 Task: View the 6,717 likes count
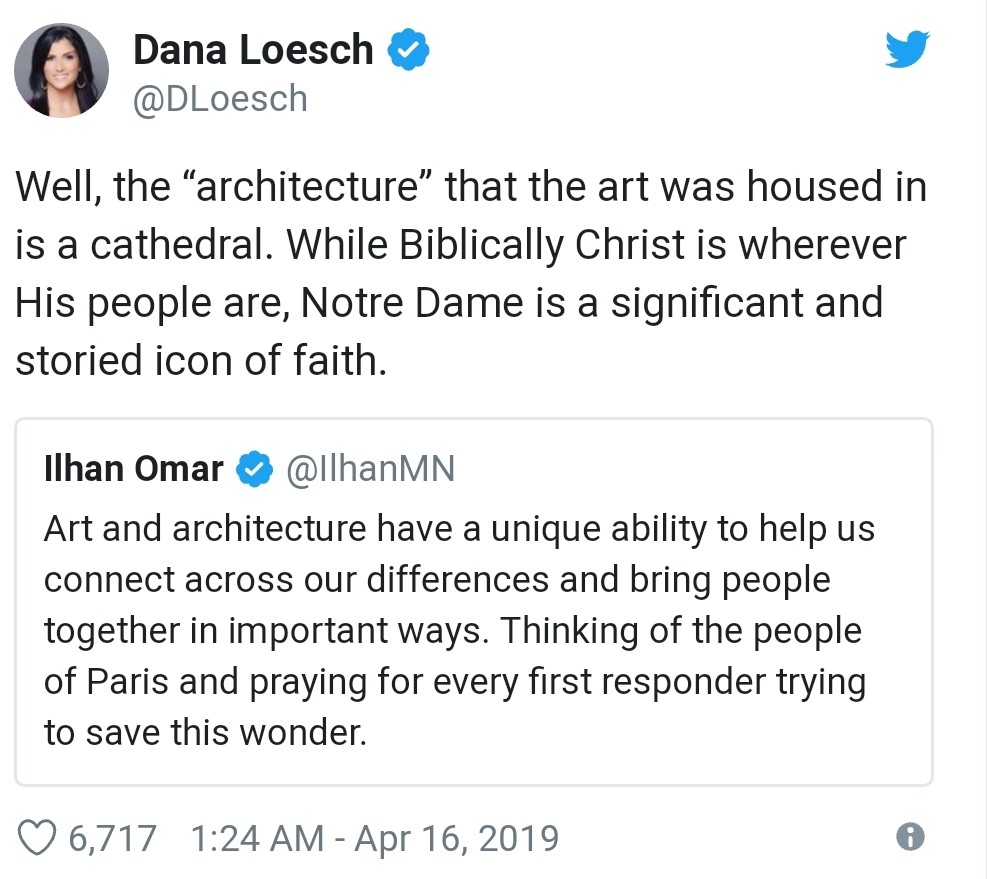point(112,839)
